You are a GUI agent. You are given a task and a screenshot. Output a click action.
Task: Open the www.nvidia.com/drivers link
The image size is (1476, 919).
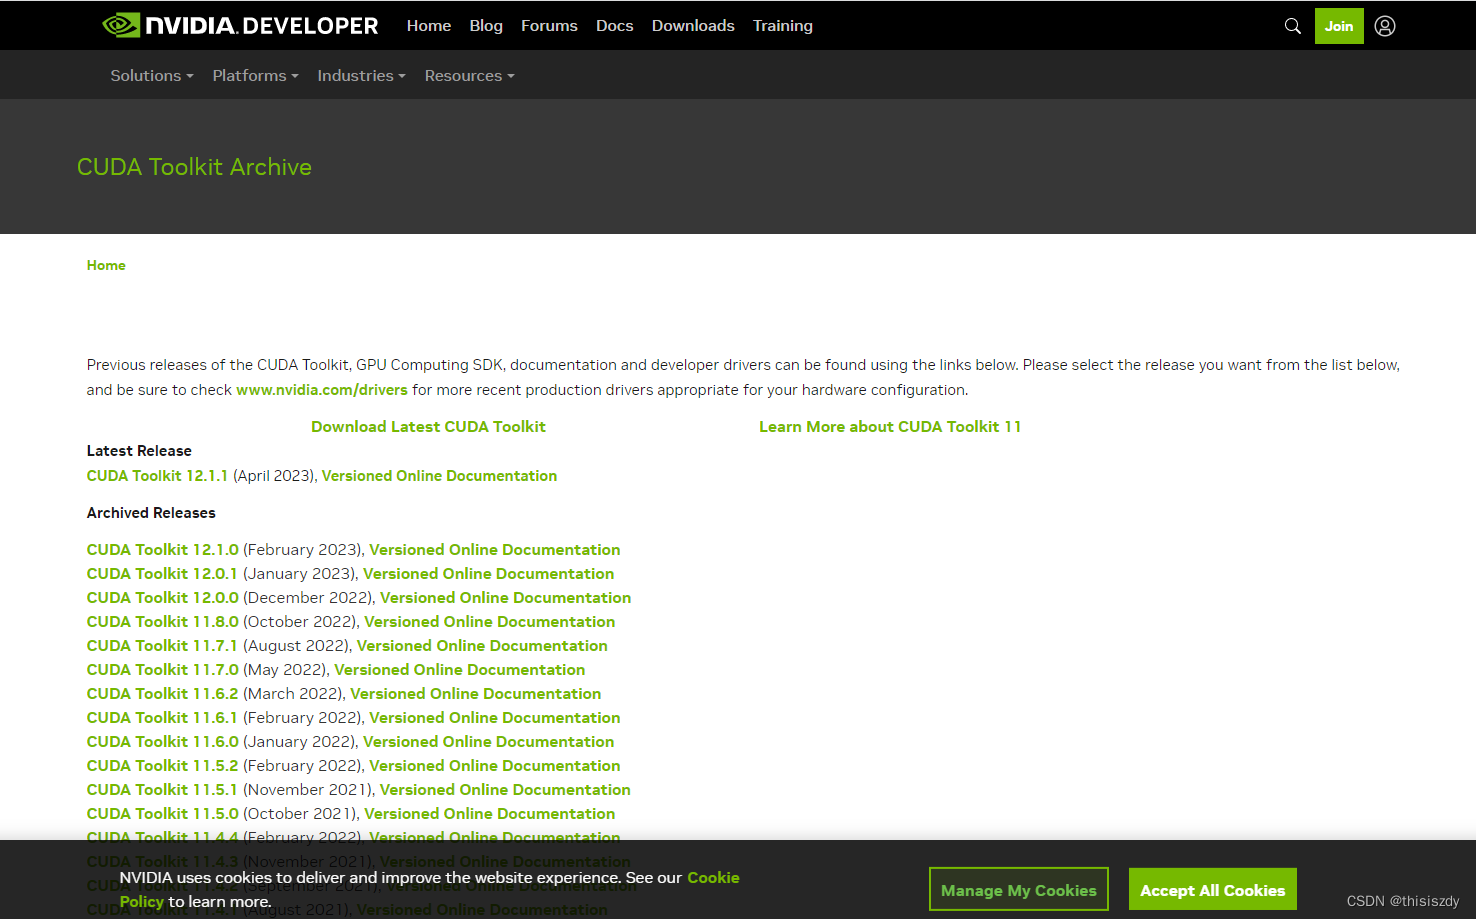coord(322,390)
